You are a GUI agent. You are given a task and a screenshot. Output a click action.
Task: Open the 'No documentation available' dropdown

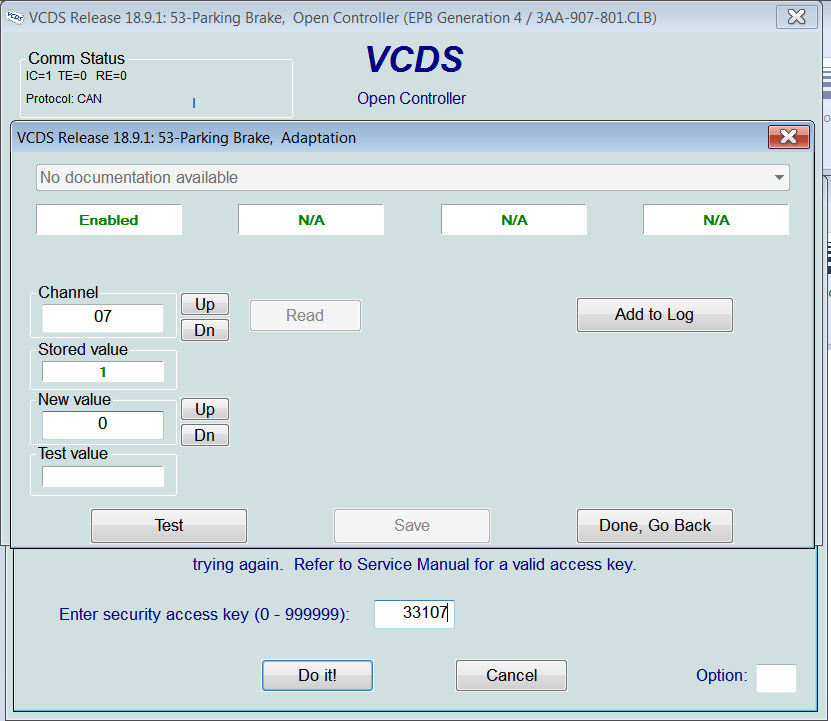[x=412, y=178]
